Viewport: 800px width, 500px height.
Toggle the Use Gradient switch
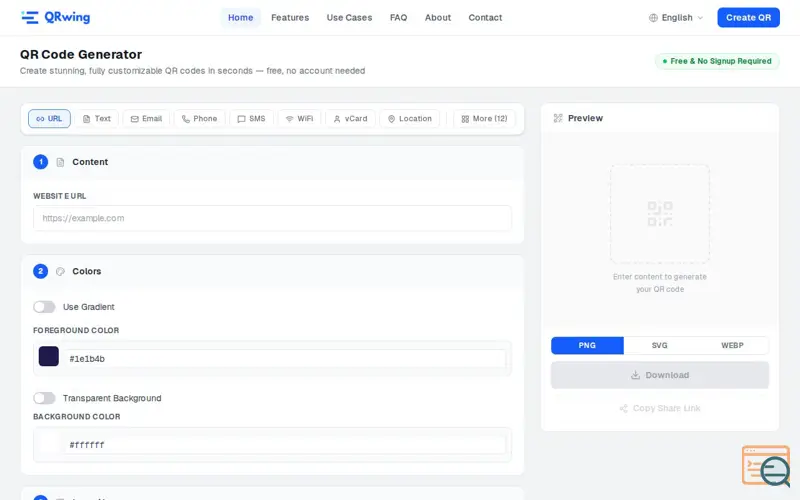pyautogui.click(x=44, y=307)
